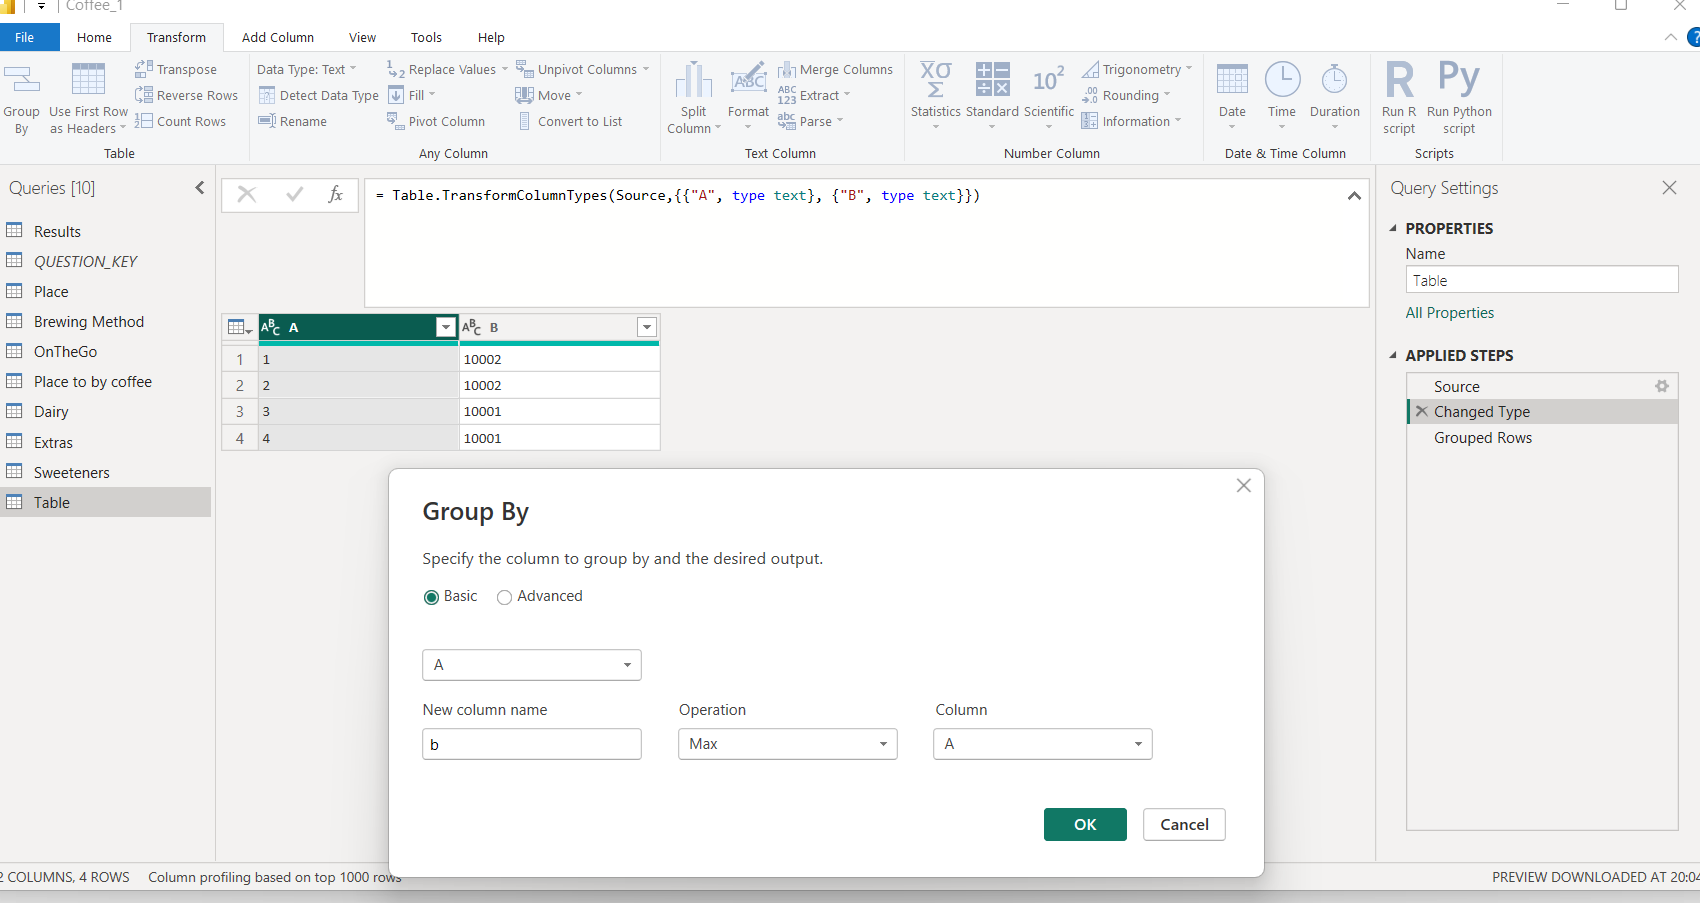Switch to the Home tab
The width and height of the screenshot is (1700, 903).
[x=94, y=37]
